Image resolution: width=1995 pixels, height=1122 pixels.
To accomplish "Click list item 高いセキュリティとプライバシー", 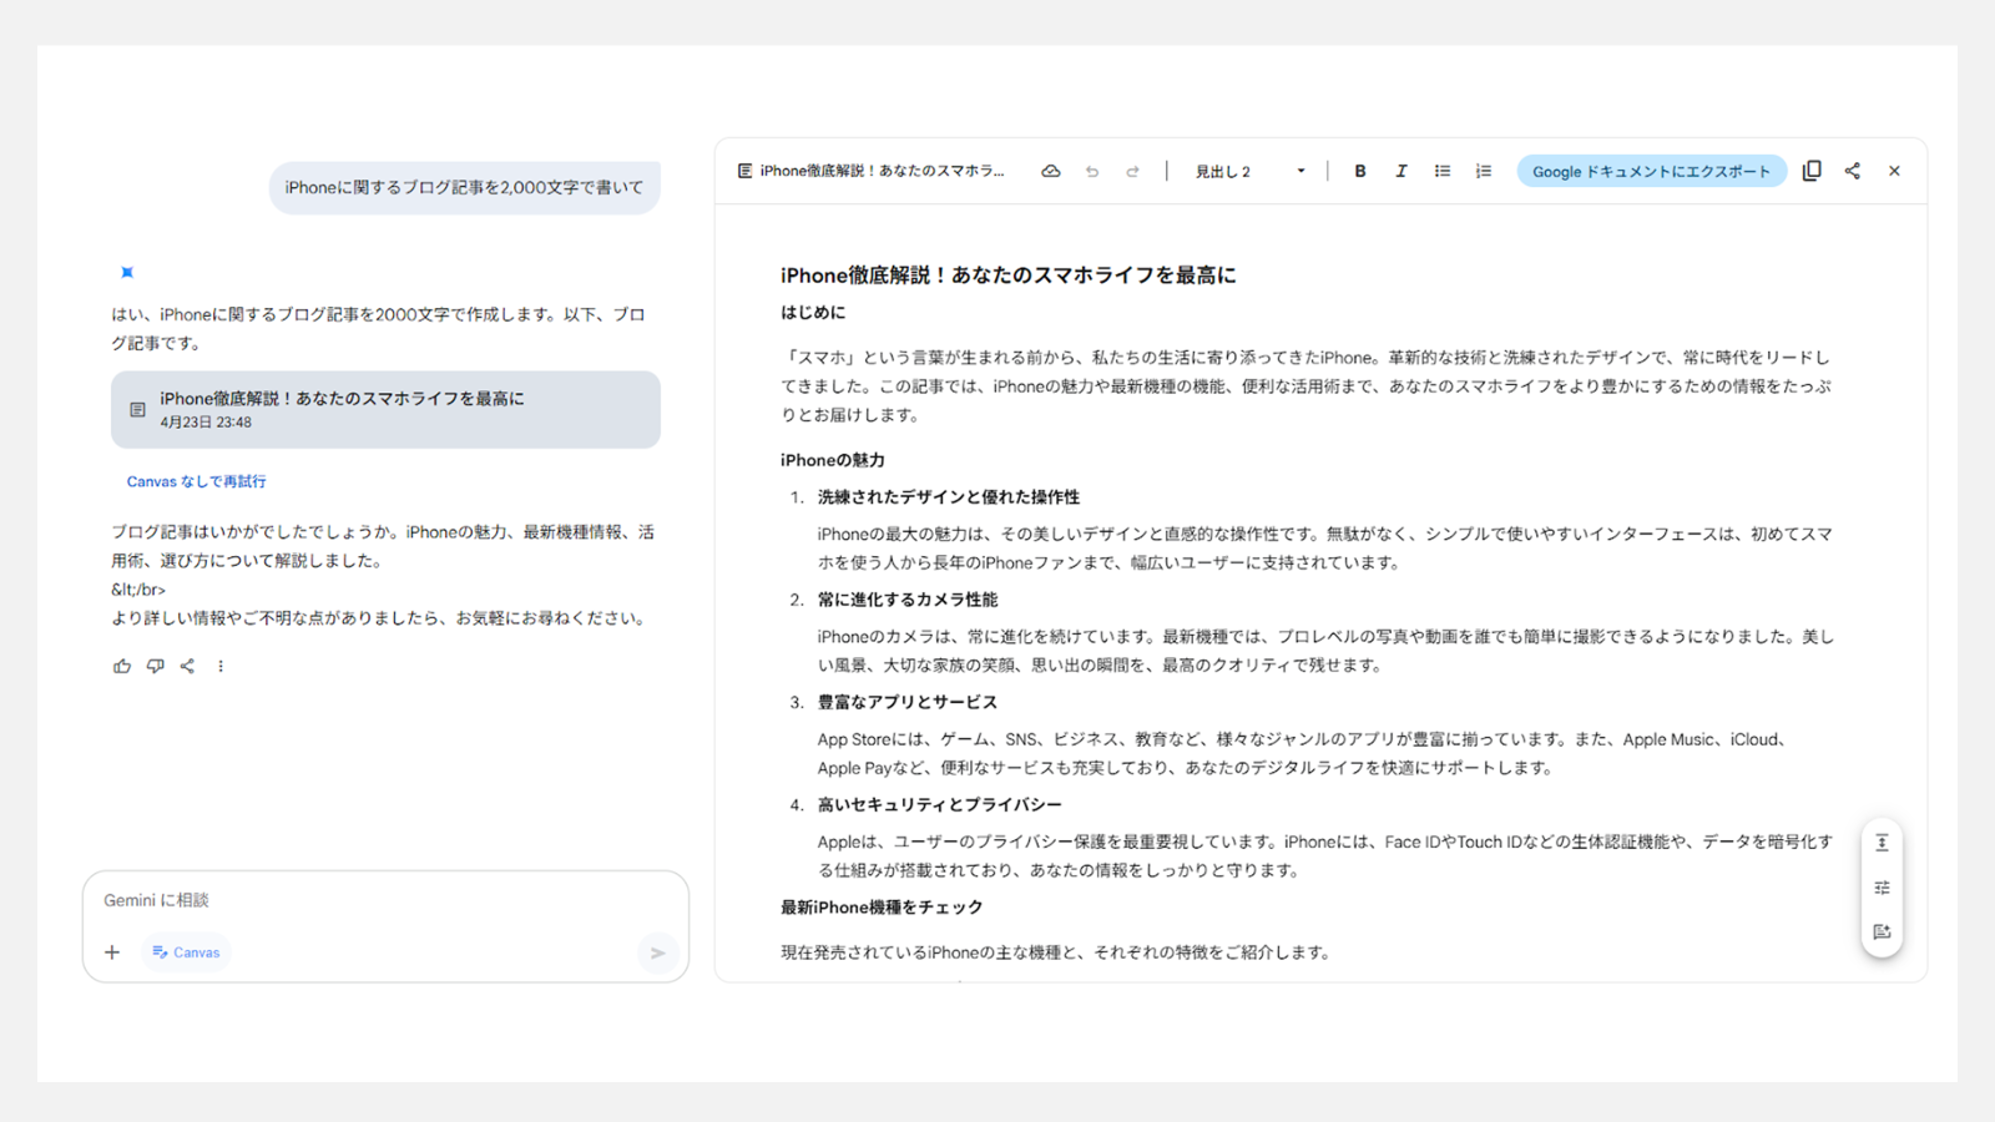I will pos(940,805).
